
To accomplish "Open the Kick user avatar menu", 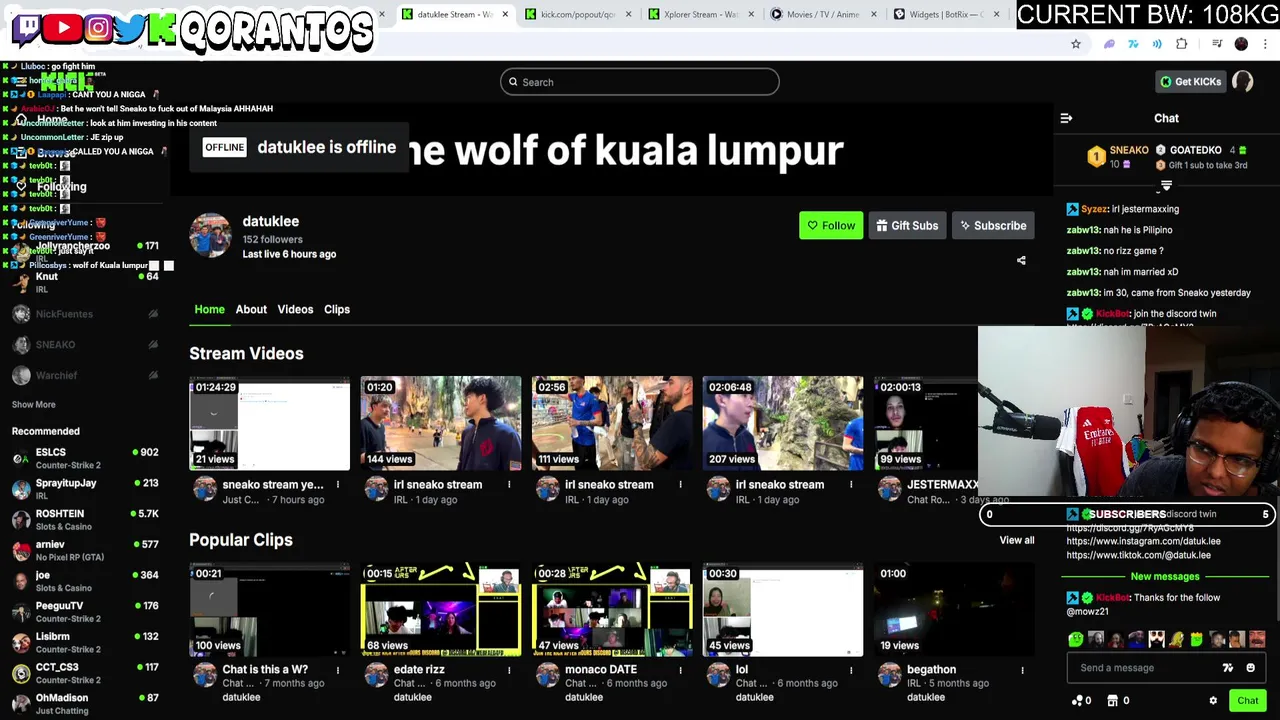I will (x=1243, y=82).
